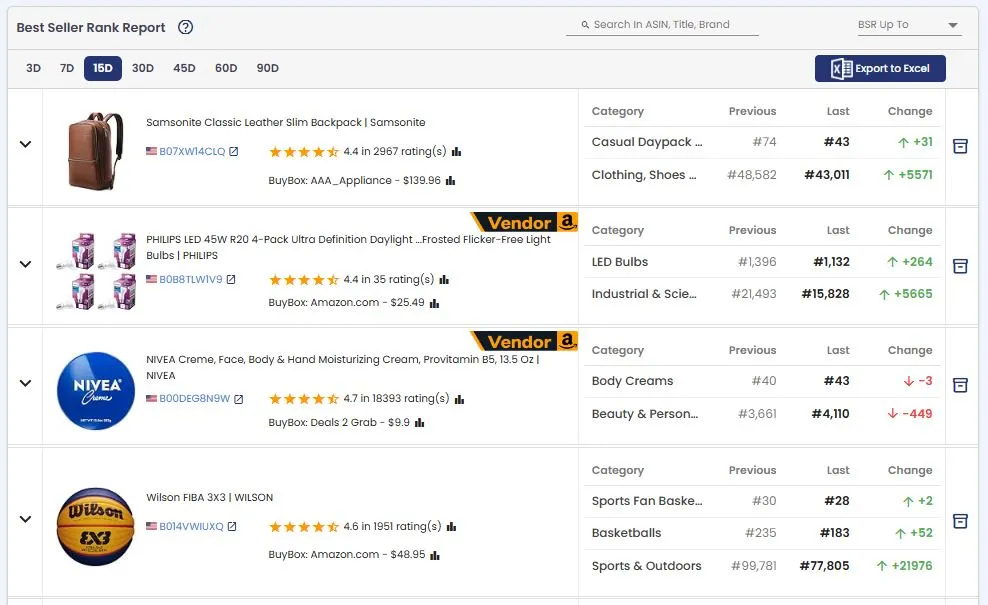Click the Casual Daypack category cell
988x605 pixels.
tap(646, 142)
